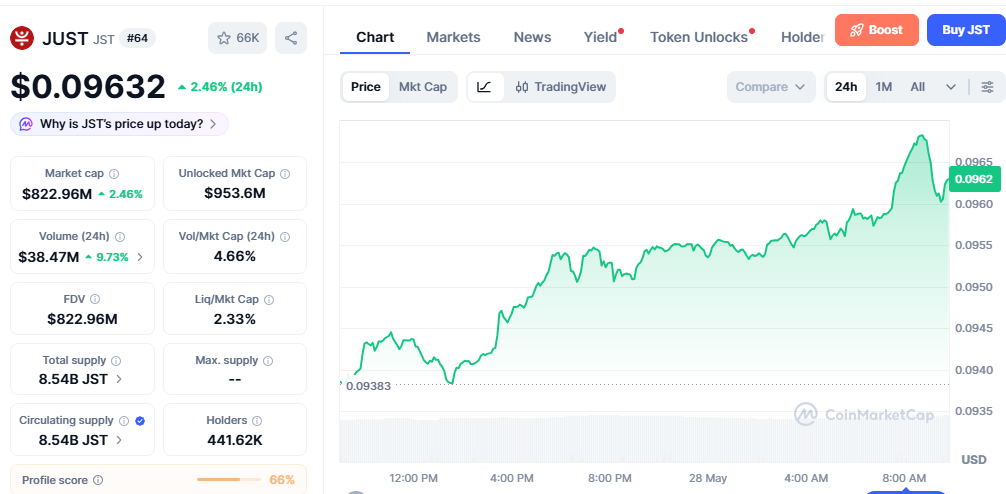The image size is (1006, 494).
Task: Click Total supply info icon
Action: pos(115,361)
